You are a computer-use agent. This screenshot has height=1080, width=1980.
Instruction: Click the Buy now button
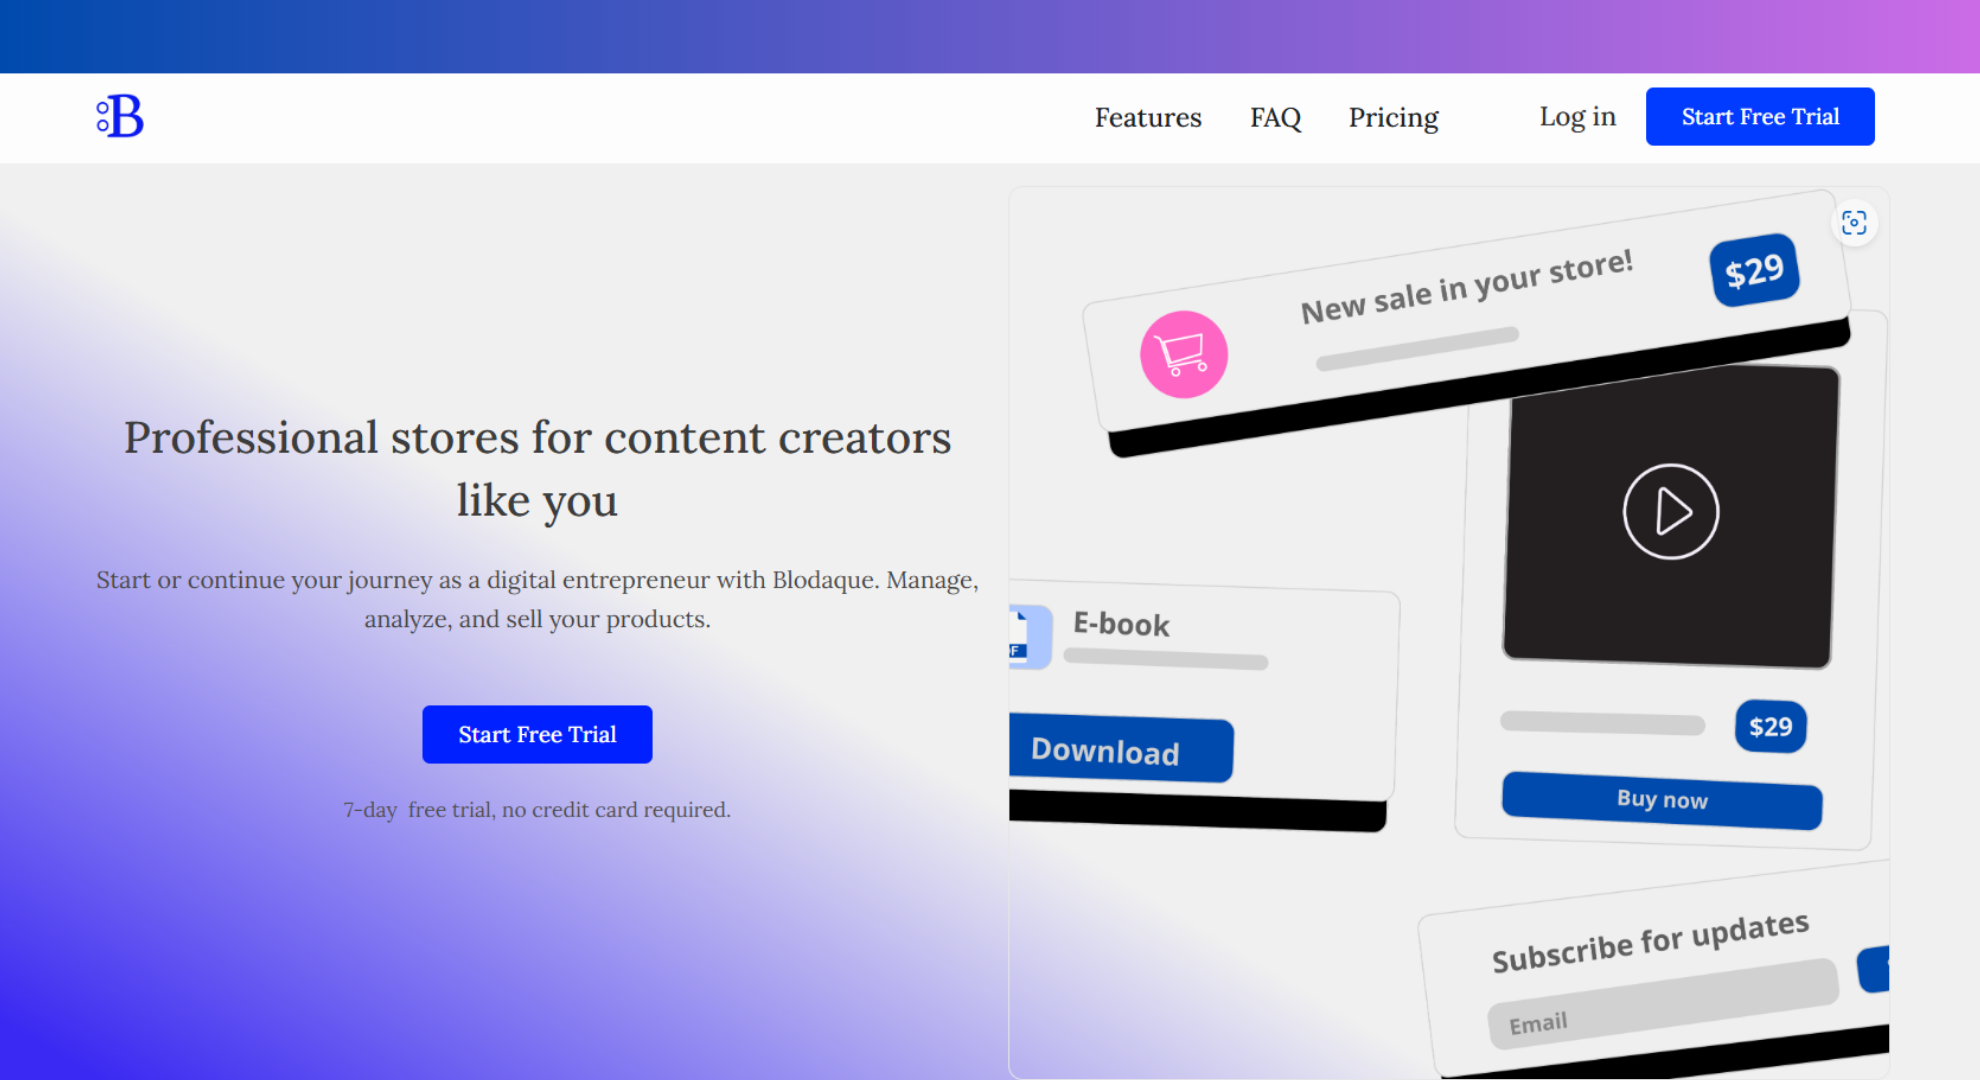tap(1662, 800)
